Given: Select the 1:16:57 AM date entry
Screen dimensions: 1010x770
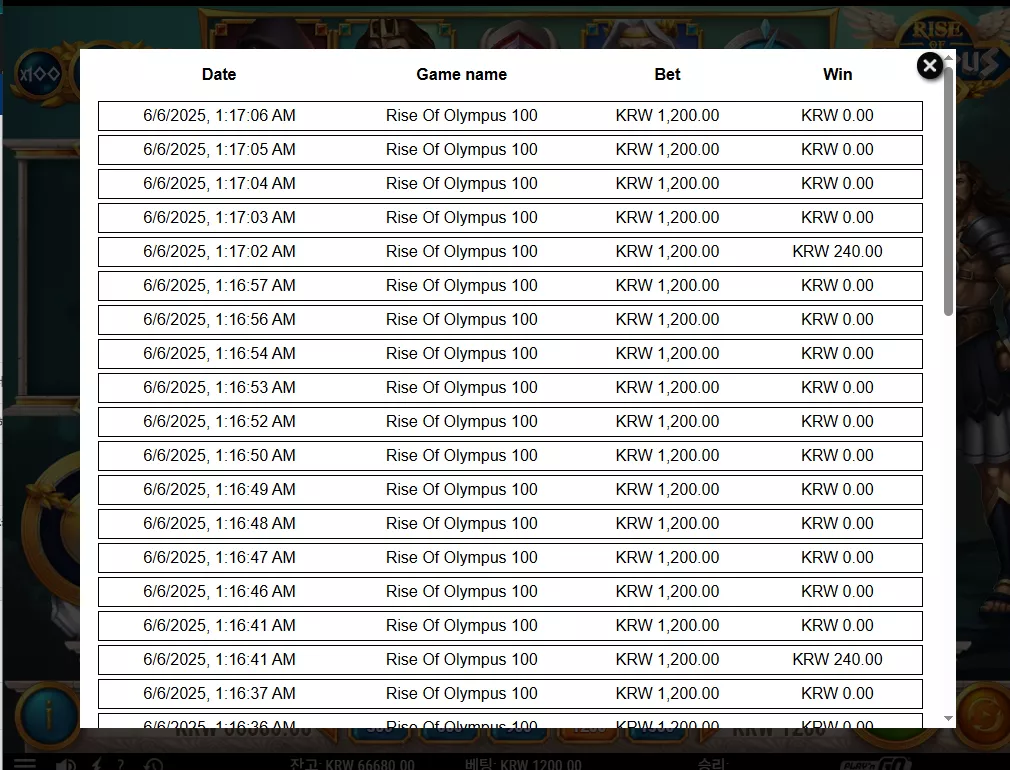Looking at the screenshot, I should click(219, 285).
